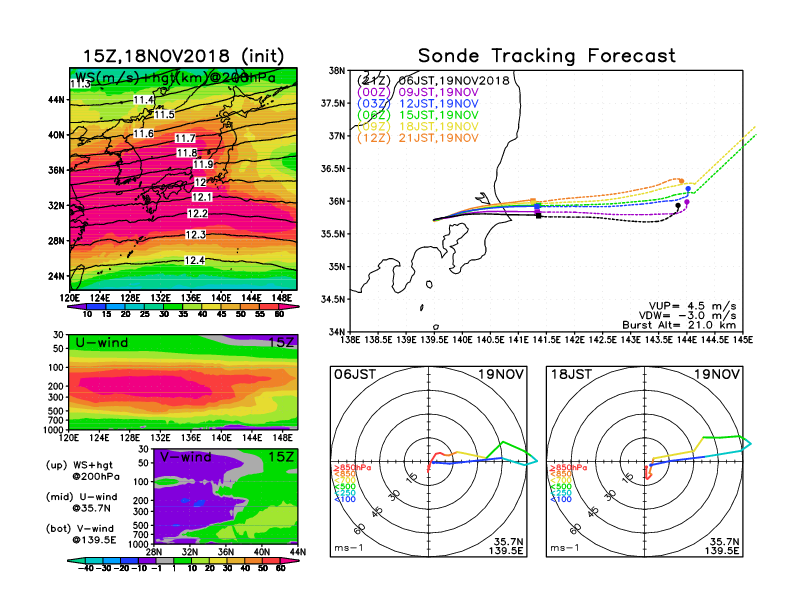The height and width of the screenshot is (612, 792).
Task: Click the orange swatch between 45 and 50
Action: (x=231, y=307)
